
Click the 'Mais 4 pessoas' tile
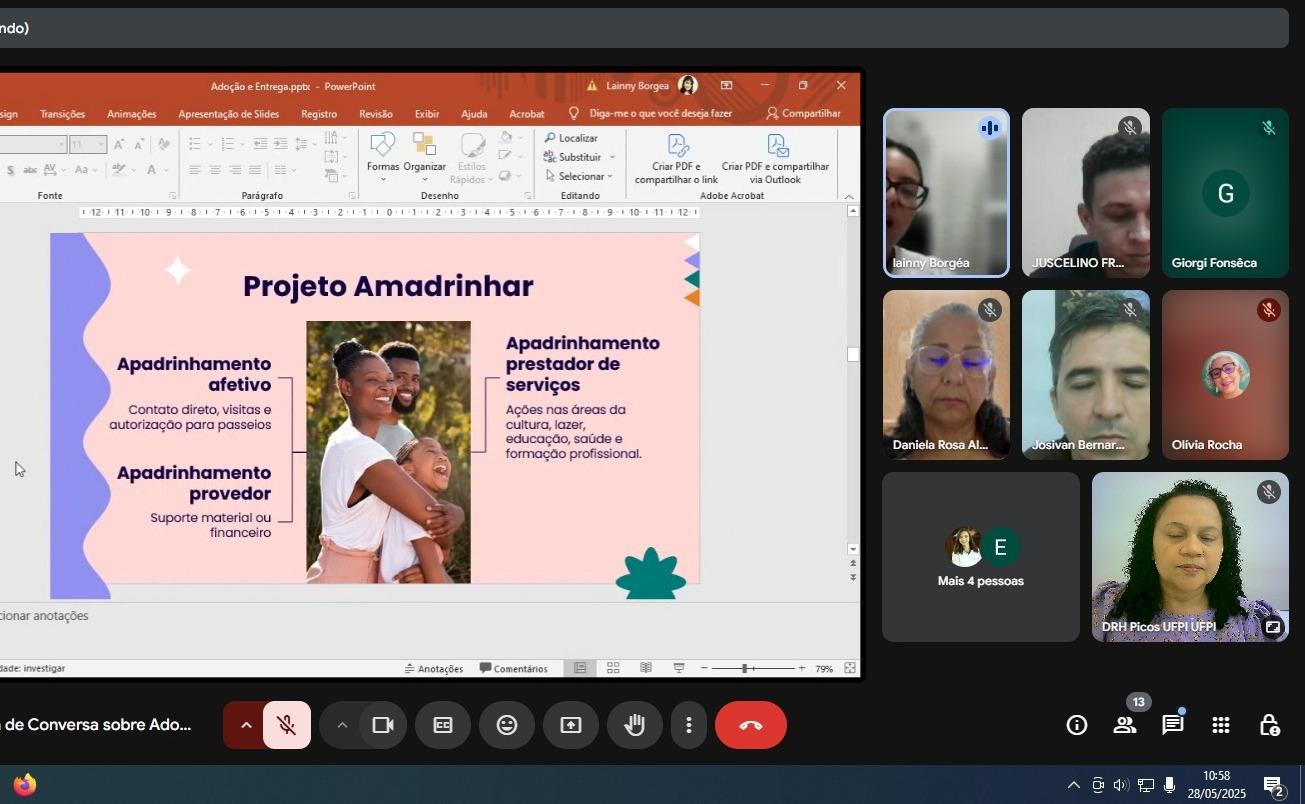(980, 557)
